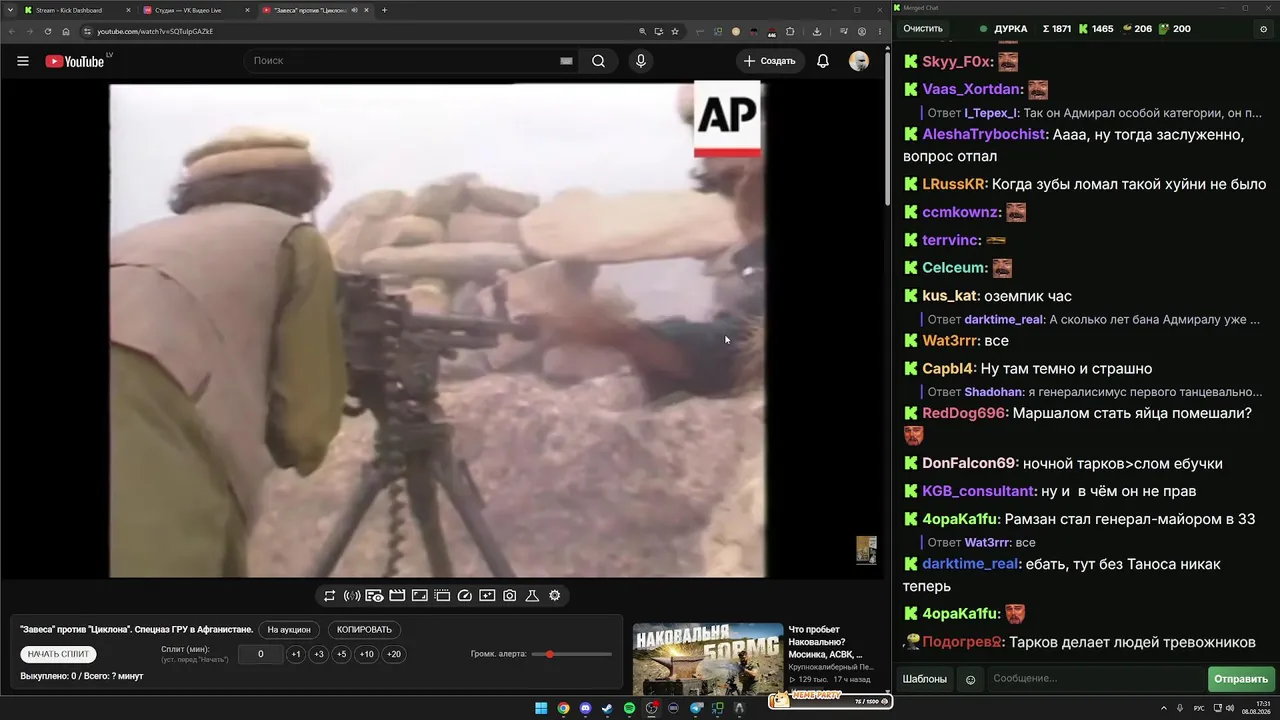
Task: Click the broadcast waves icon in the player toolbar
Action: point(352,596)
